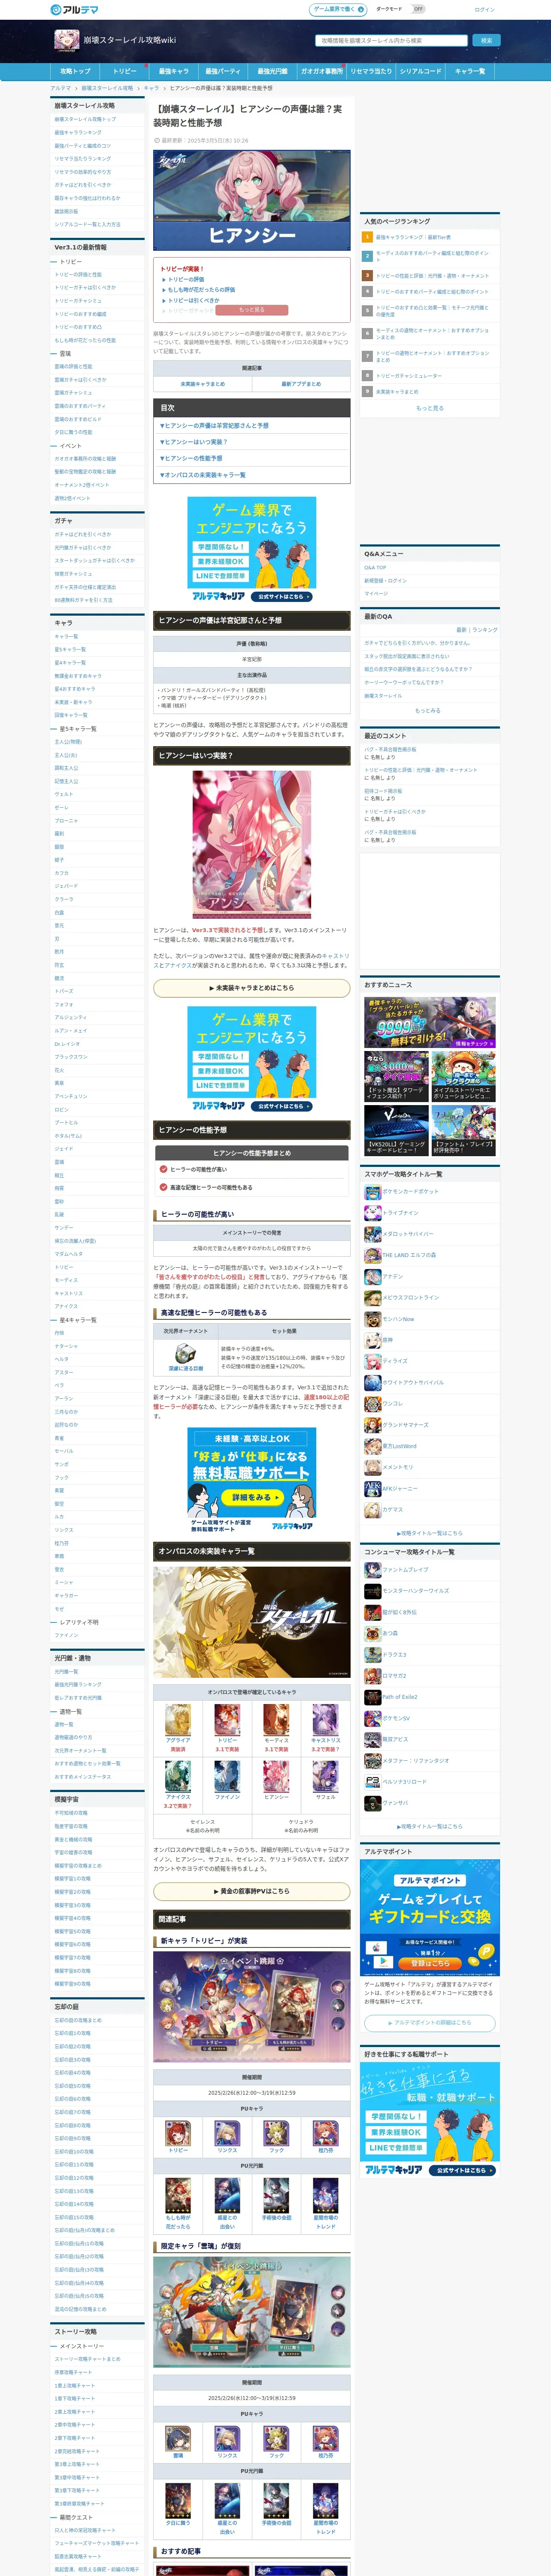Click ヒアンシー header banner image
The height and width of the screenshot is (2576, 551).
point(252,200)
